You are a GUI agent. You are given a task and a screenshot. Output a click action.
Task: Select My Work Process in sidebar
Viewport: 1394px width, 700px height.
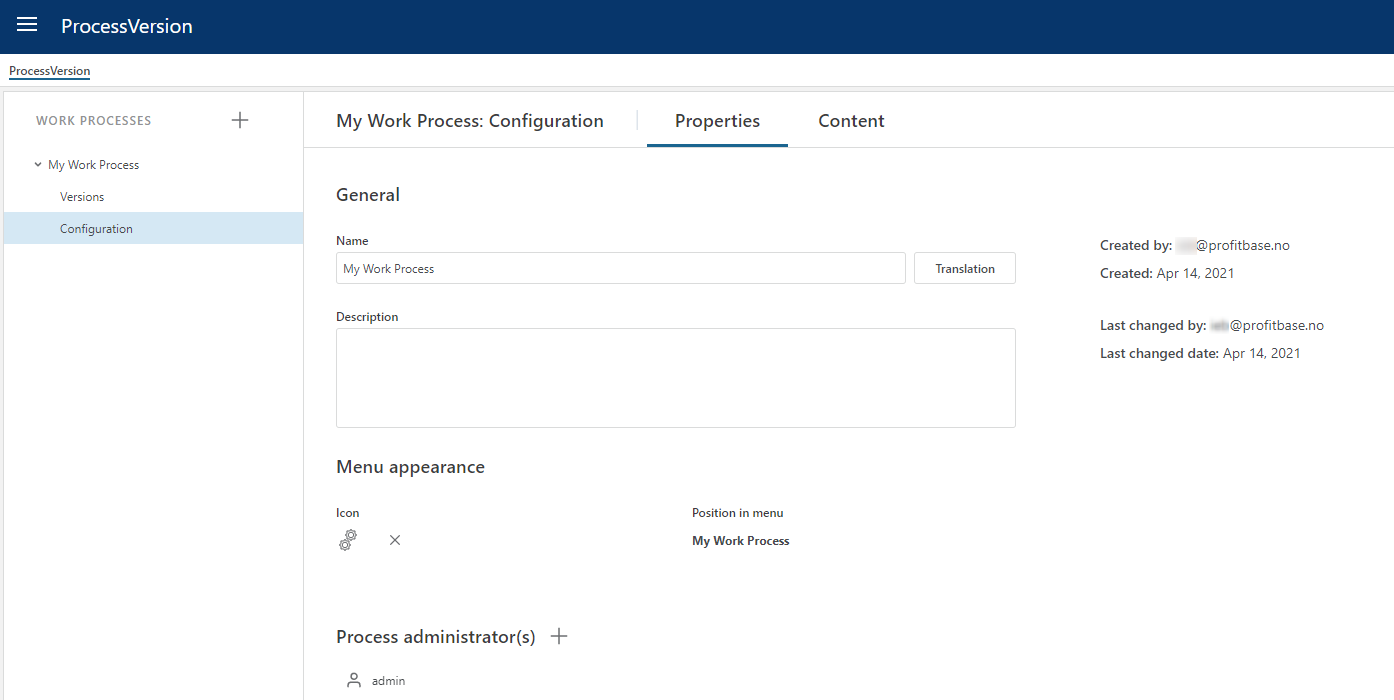pos(93,165)
